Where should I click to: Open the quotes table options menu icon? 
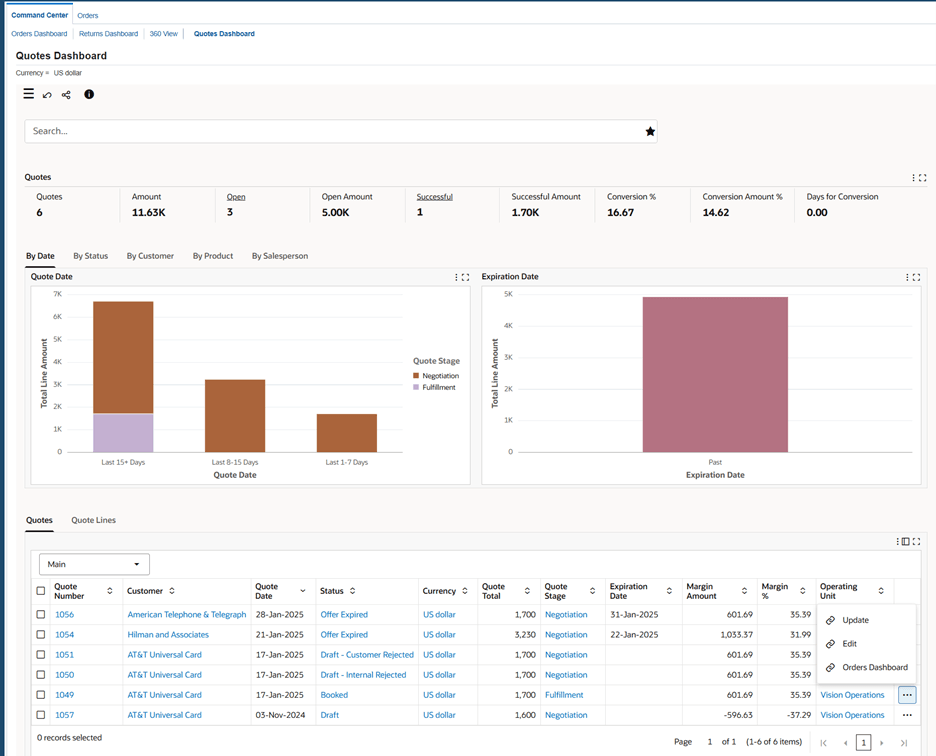coord(897,541)
